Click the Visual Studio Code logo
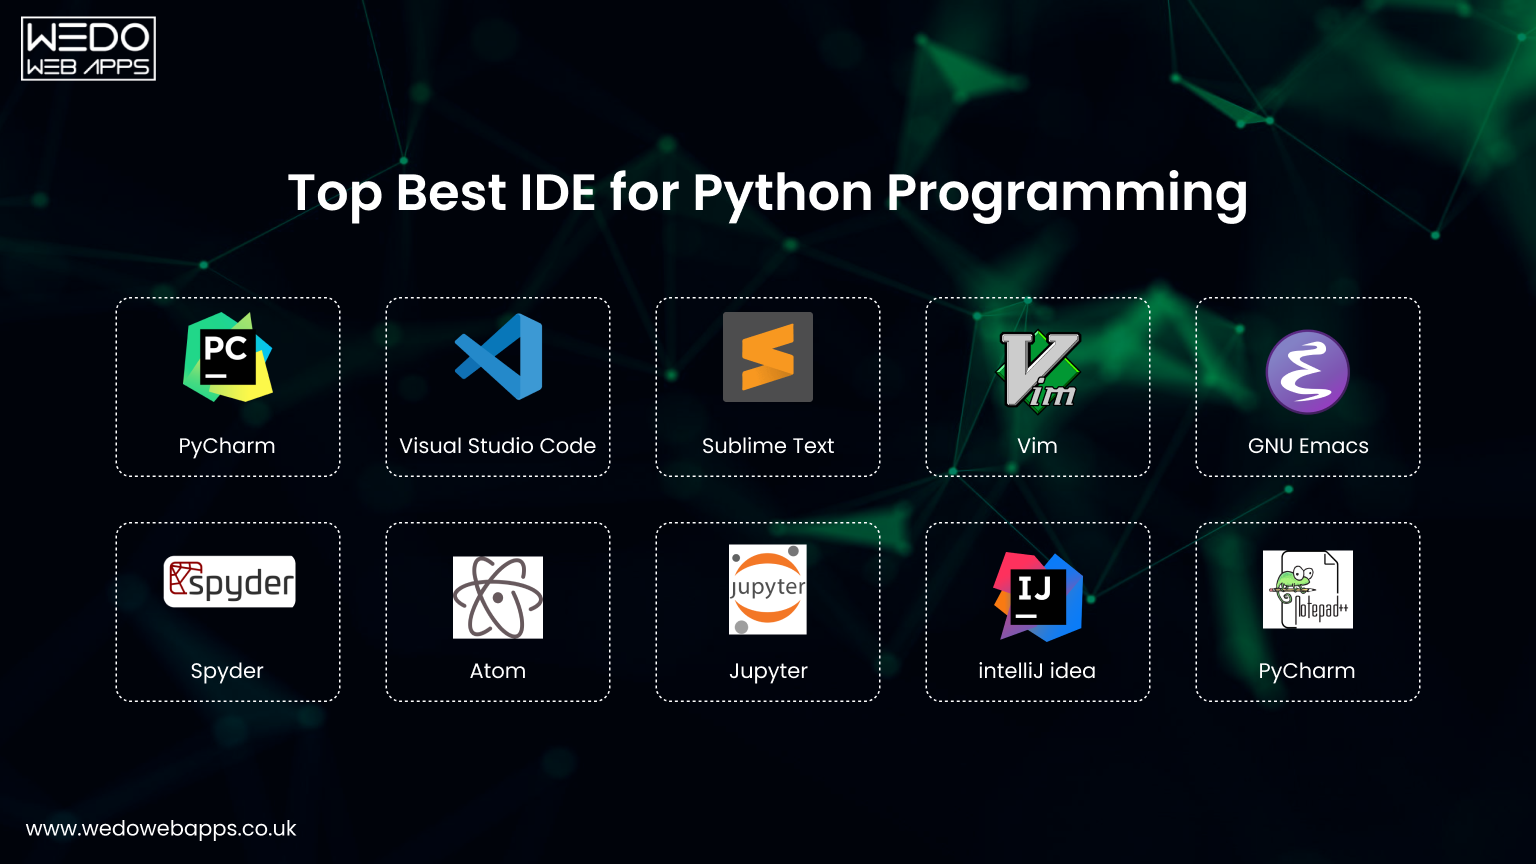 498,357
